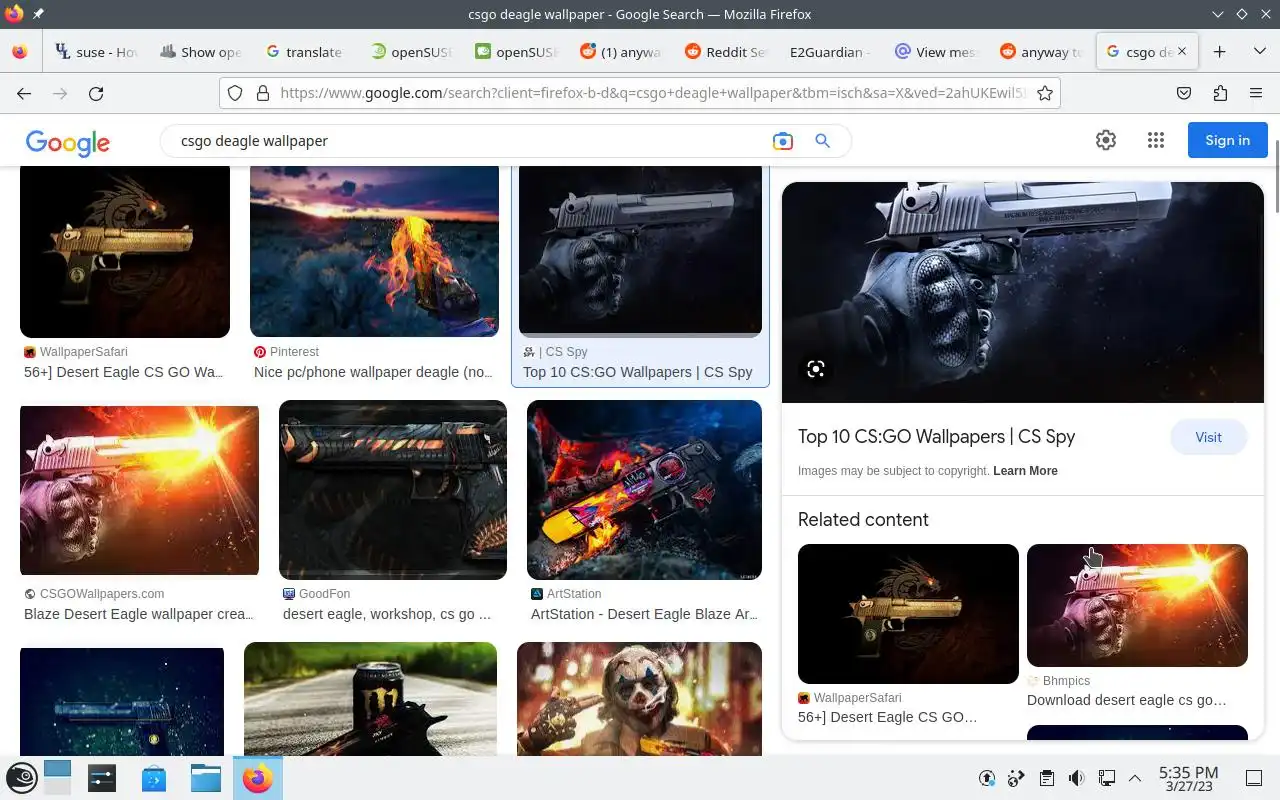Select the GoodFon desert eagle thumbnail

tap(393, 490)
